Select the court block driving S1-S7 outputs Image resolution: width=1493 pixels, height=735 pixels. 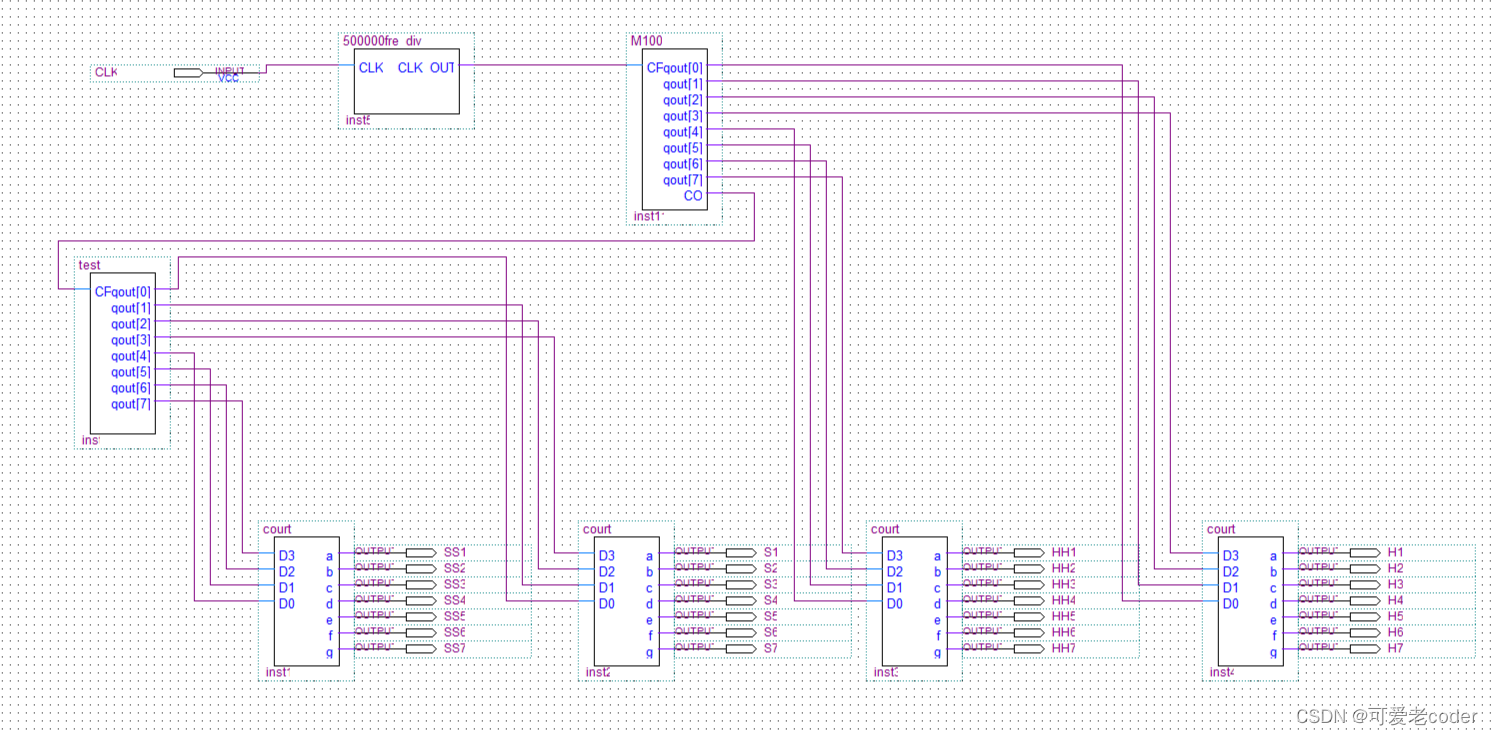click(627, 602)
